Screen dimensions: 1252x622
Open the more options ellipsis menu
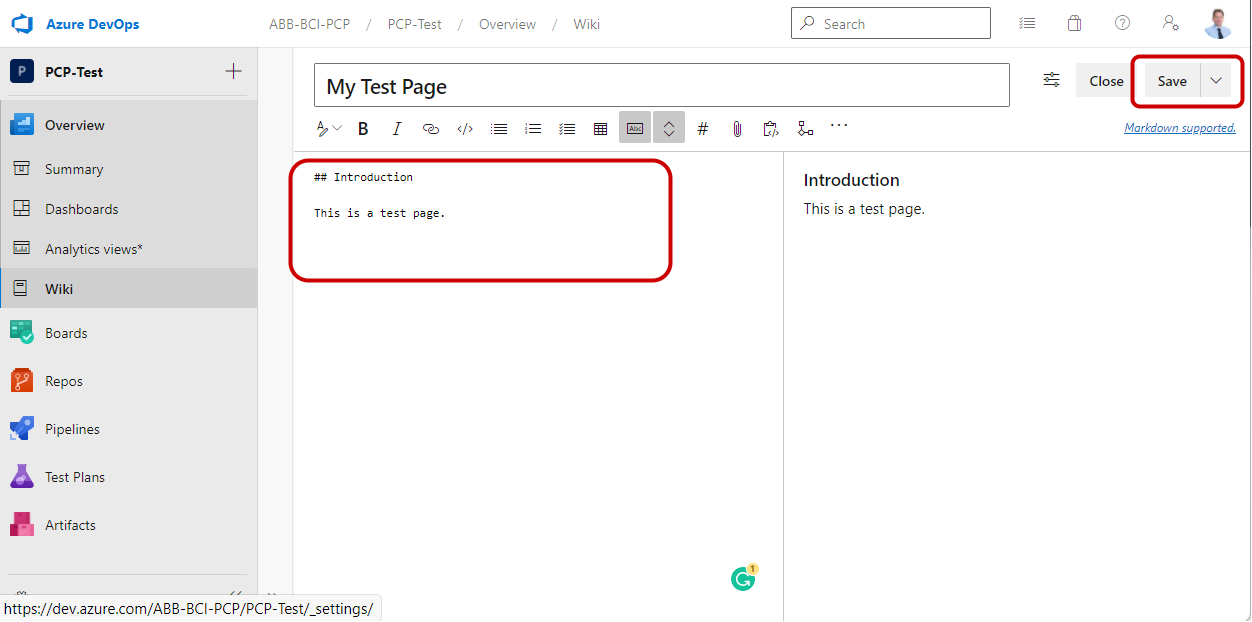(839, 126)
